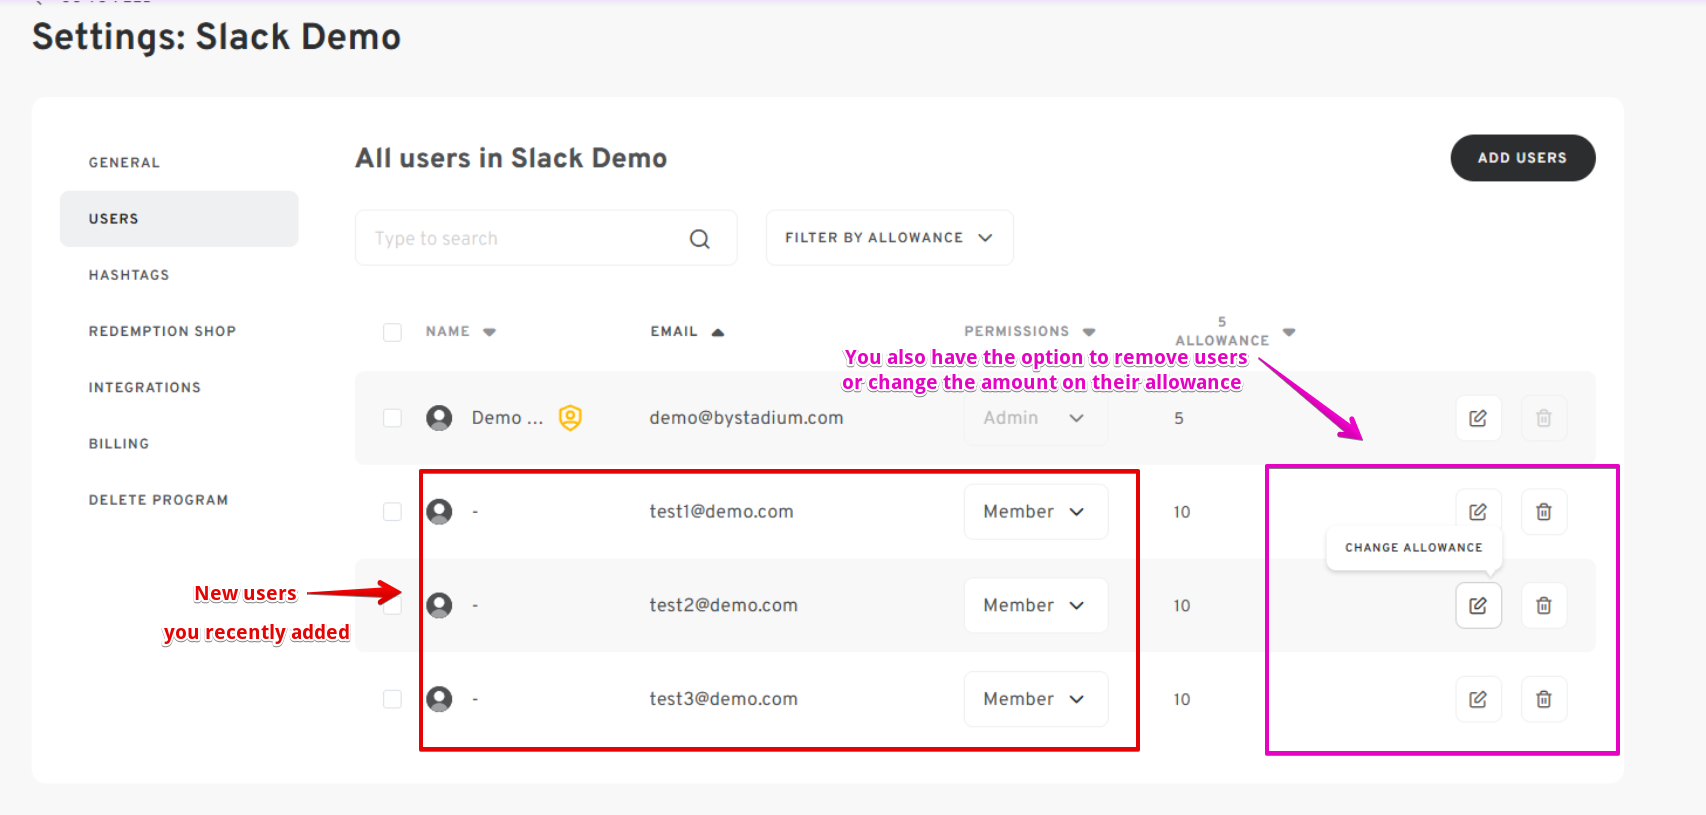Image resolution: width=1706 pixels, height=815 pixels.
Task: Open the General settings tab
Action: 124,163
